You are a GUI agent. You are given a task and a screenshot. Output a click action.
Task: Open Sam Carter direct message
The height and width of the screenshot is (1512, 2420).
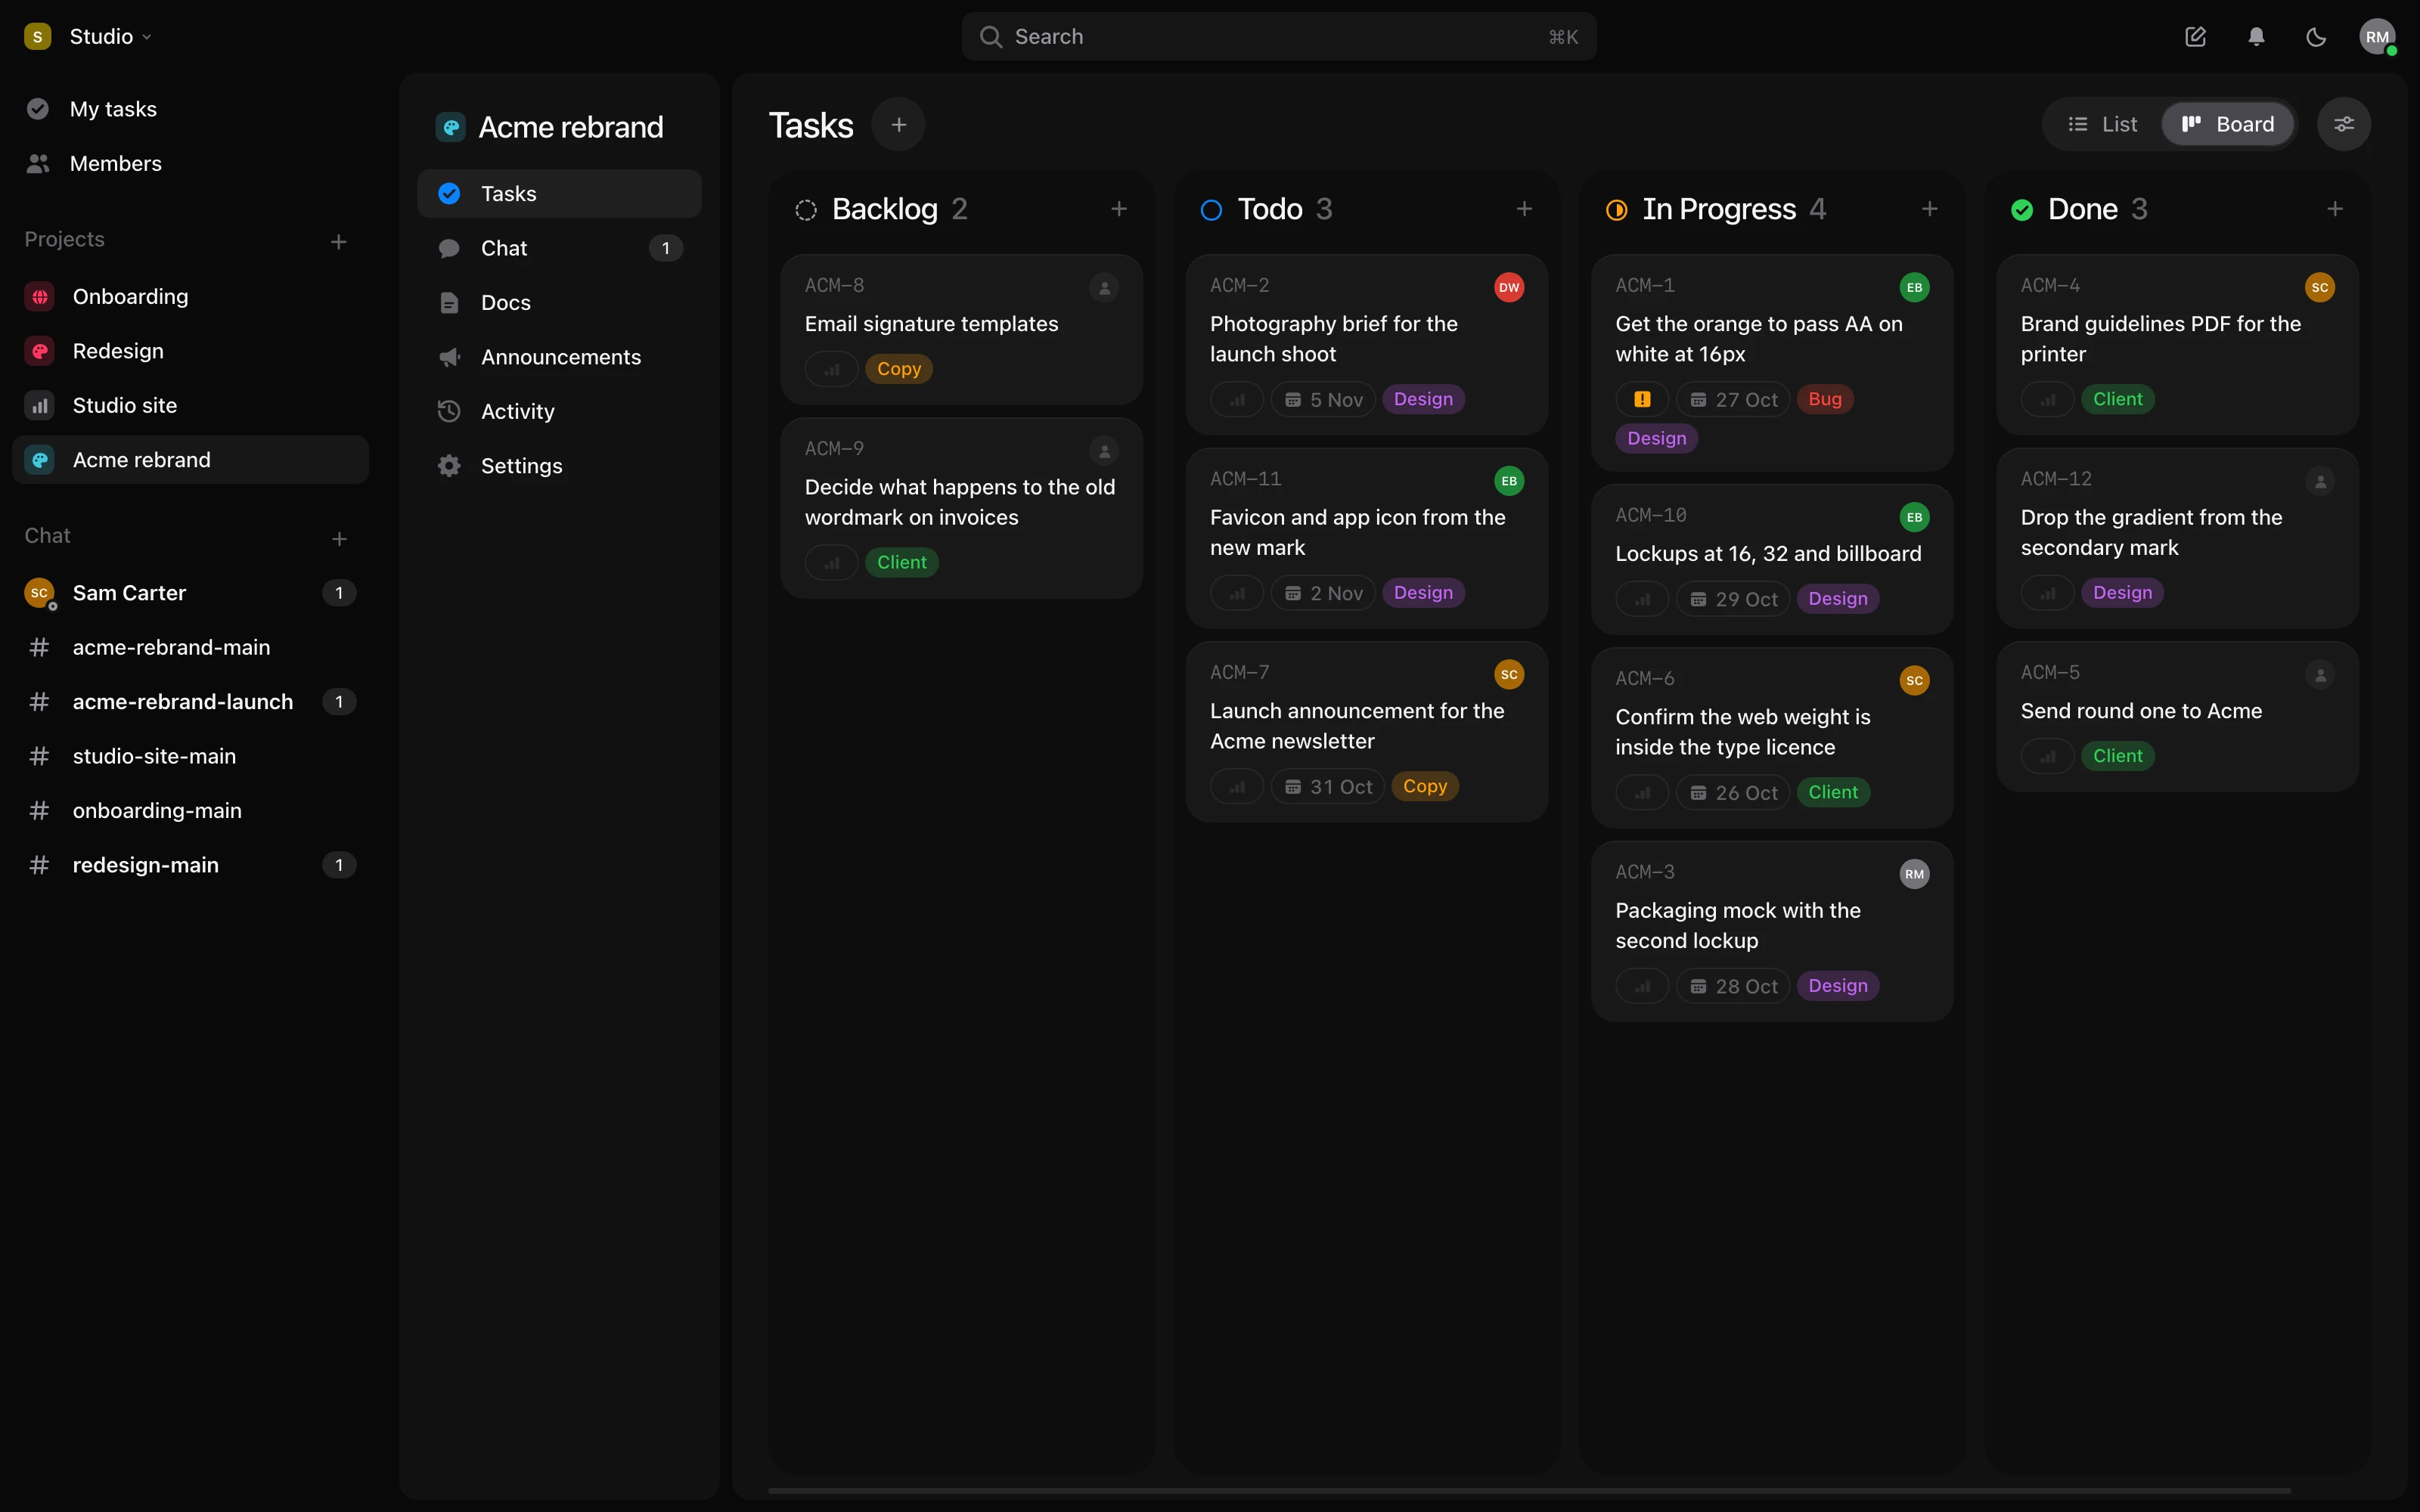190,593
